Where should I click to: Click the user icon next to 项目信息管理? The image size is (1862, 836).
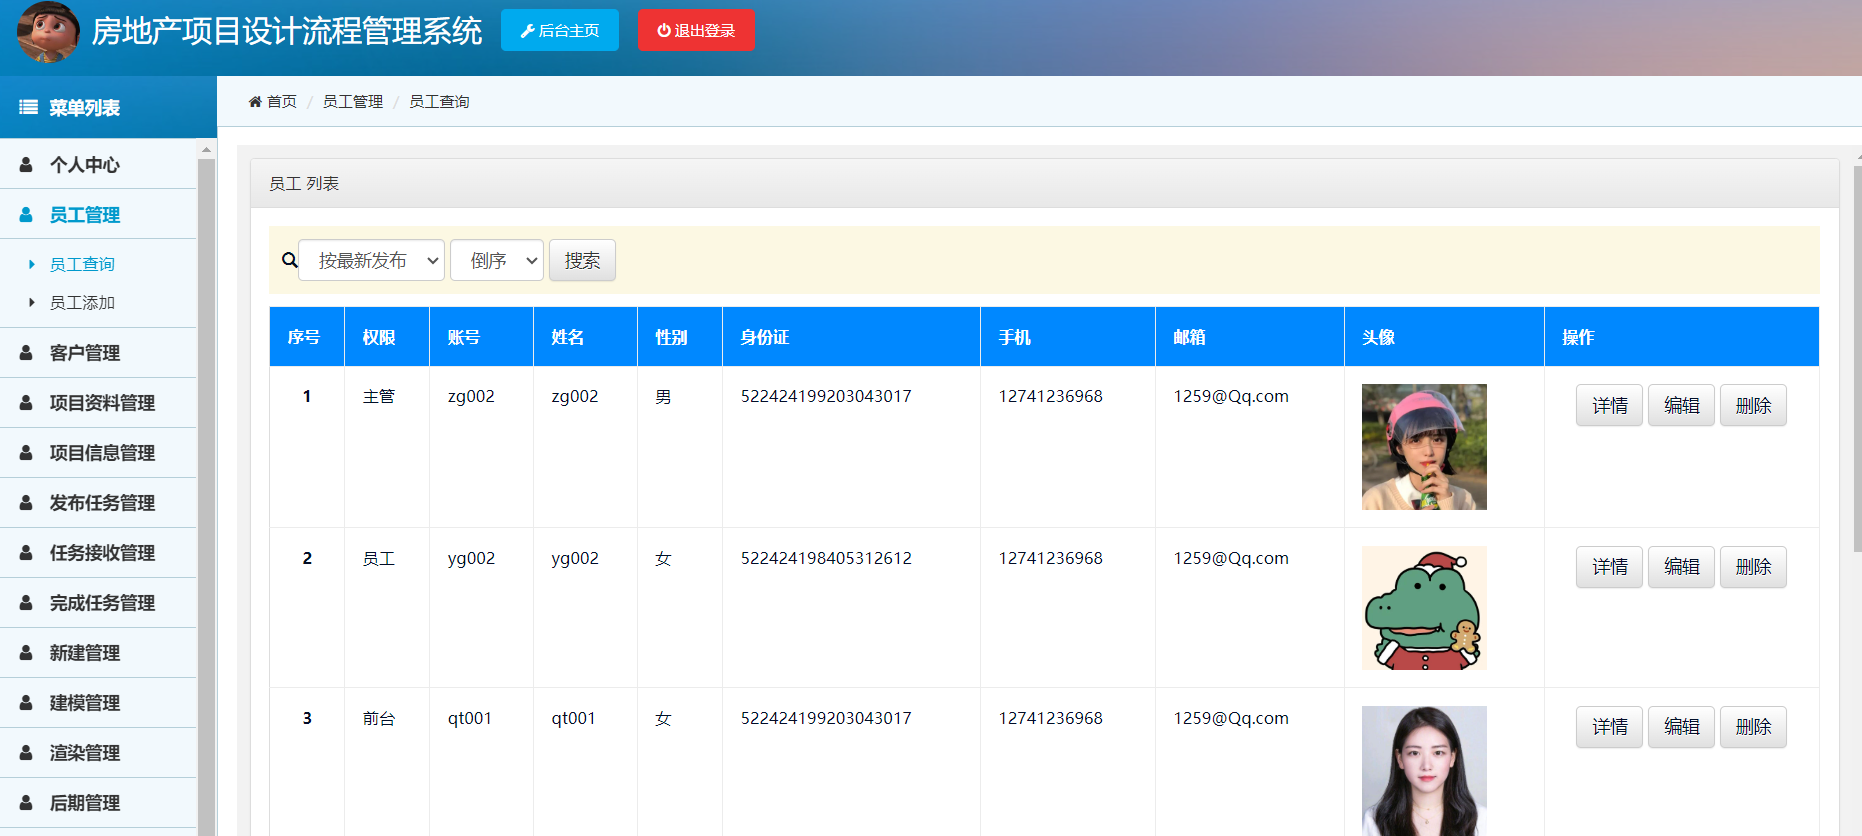click(x=26, y=452)
